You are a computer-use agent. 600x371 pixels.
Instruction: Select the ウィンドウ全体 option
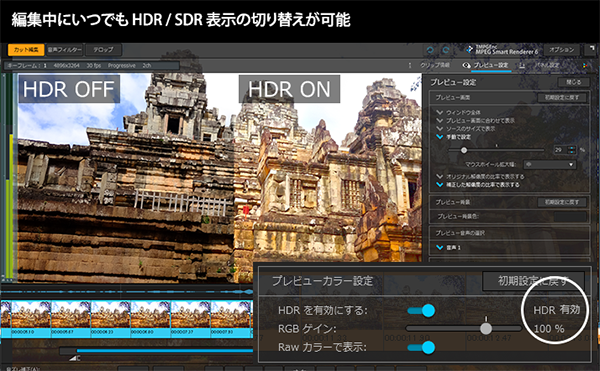click(x=458, y=112)
